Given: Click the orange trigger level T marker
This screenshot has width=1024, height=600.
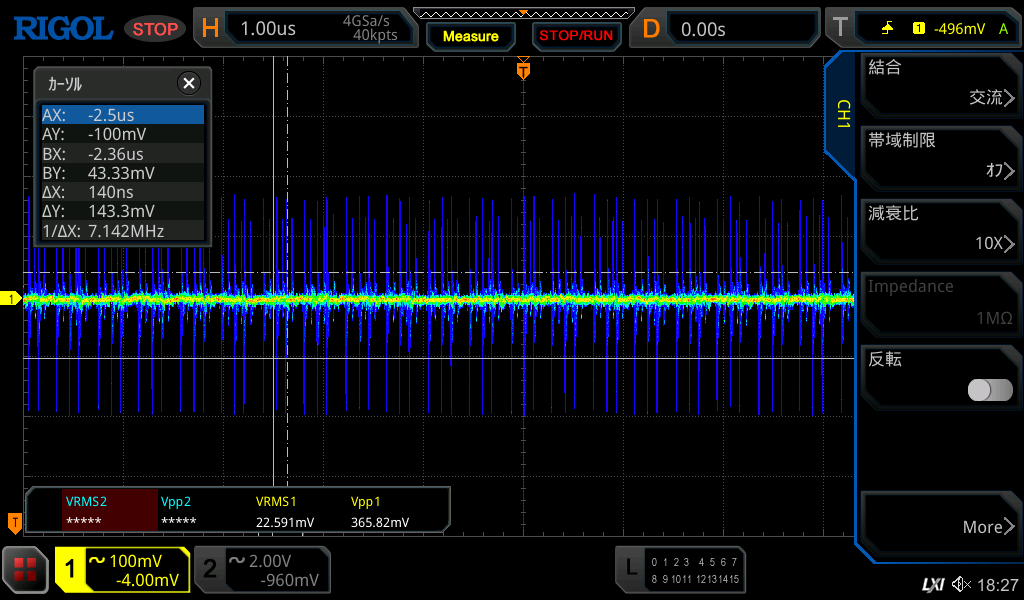Looking at the screenshot, I should click(14, 522).
